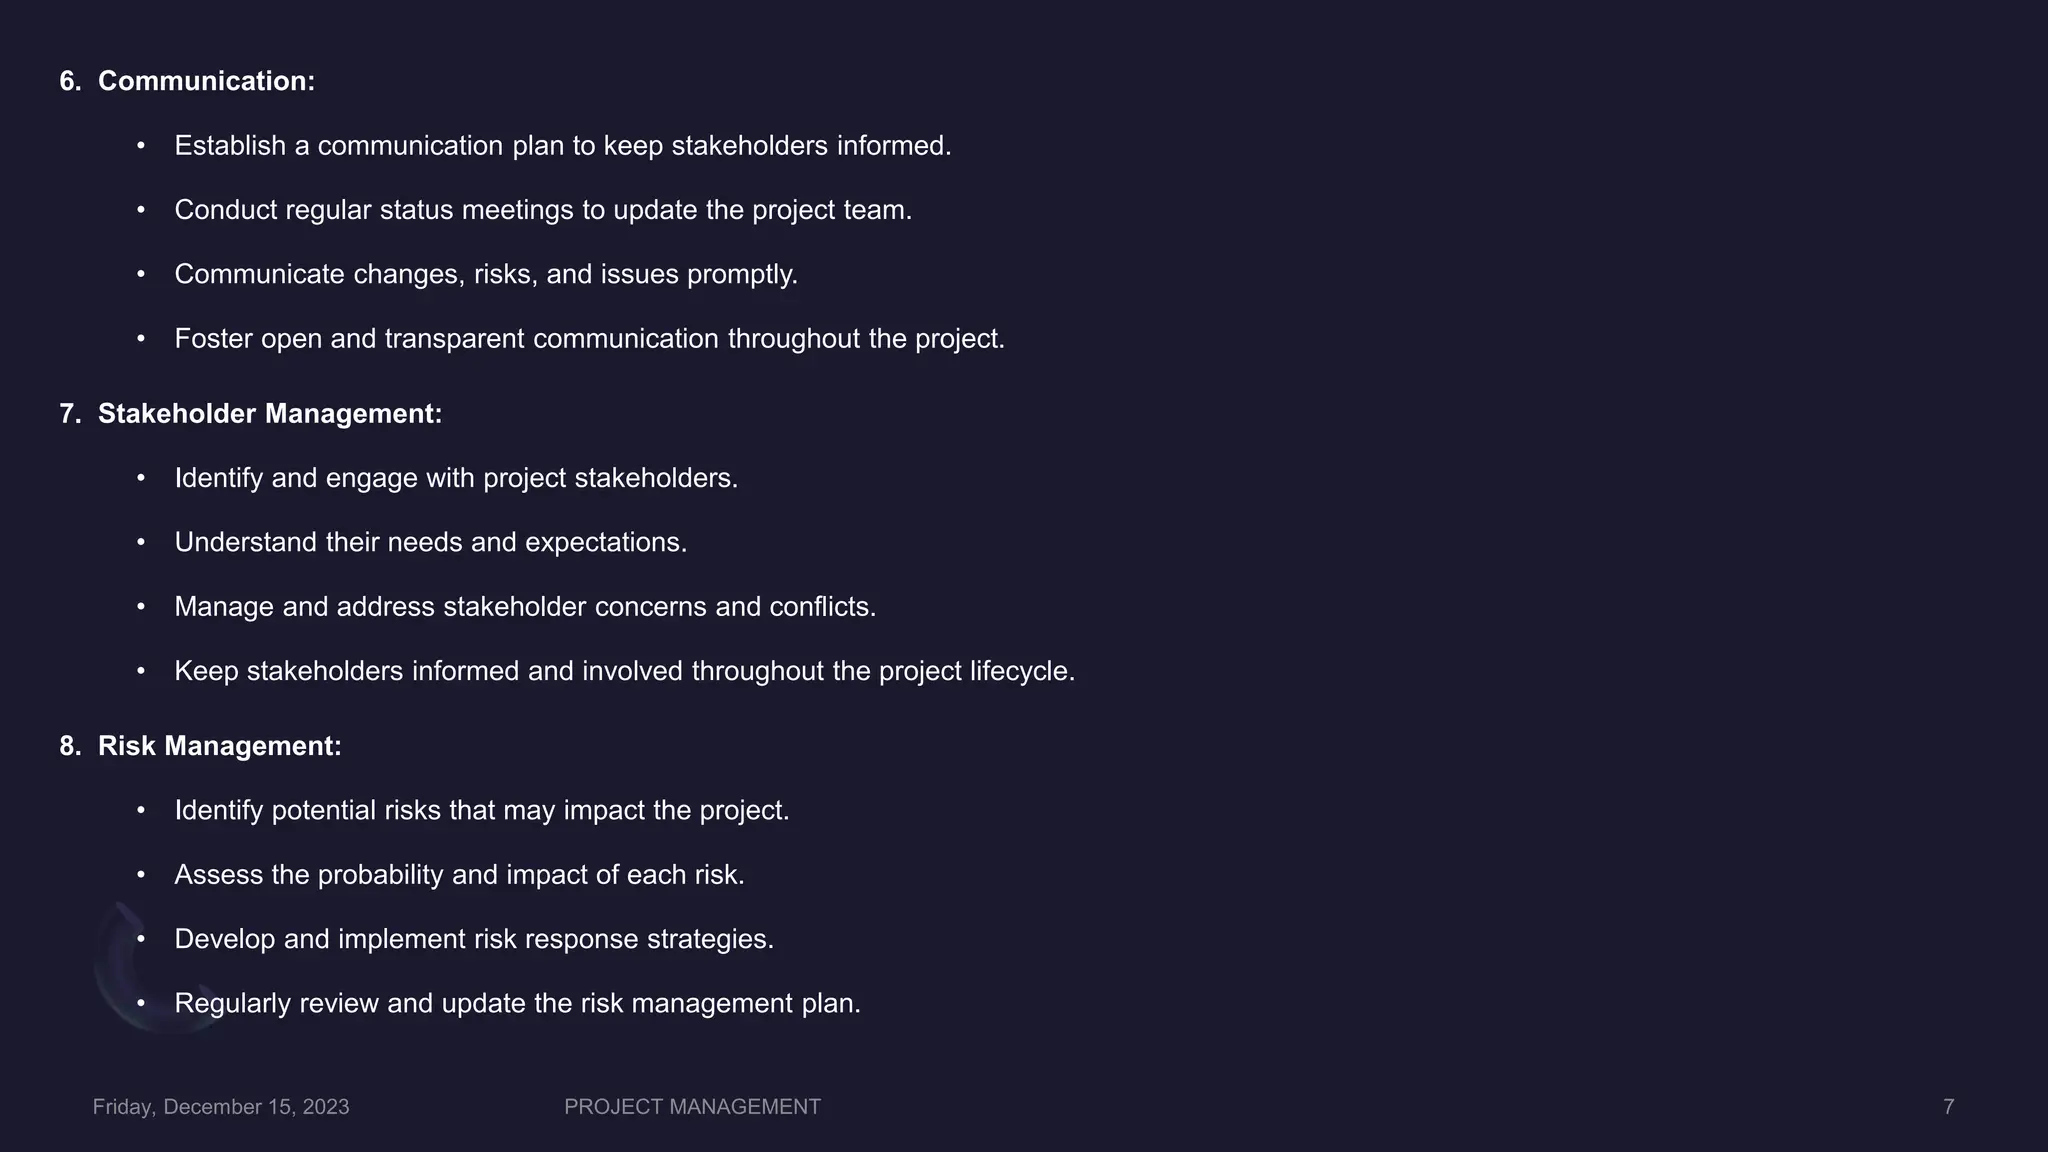Click the Communication section heading
Viewport: 2048px width, 1152px height.
[206, 81]
